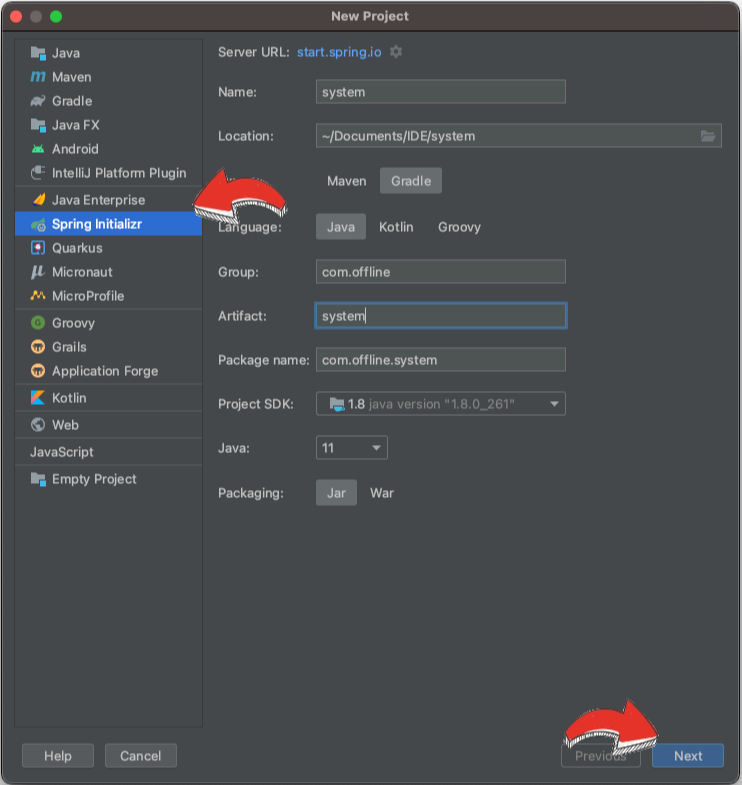Click the Spring Initializr leaf icon
Viewport: 742px width, 785px height.
[x=38, y=224]
